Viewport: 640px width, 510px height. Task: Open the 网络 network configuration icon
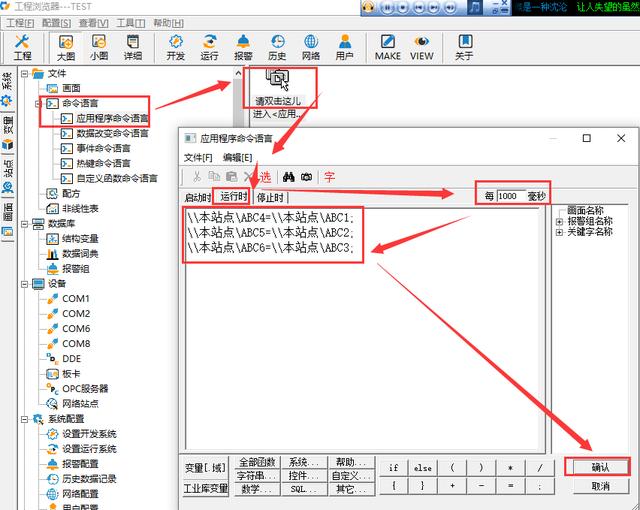[311, 47]
